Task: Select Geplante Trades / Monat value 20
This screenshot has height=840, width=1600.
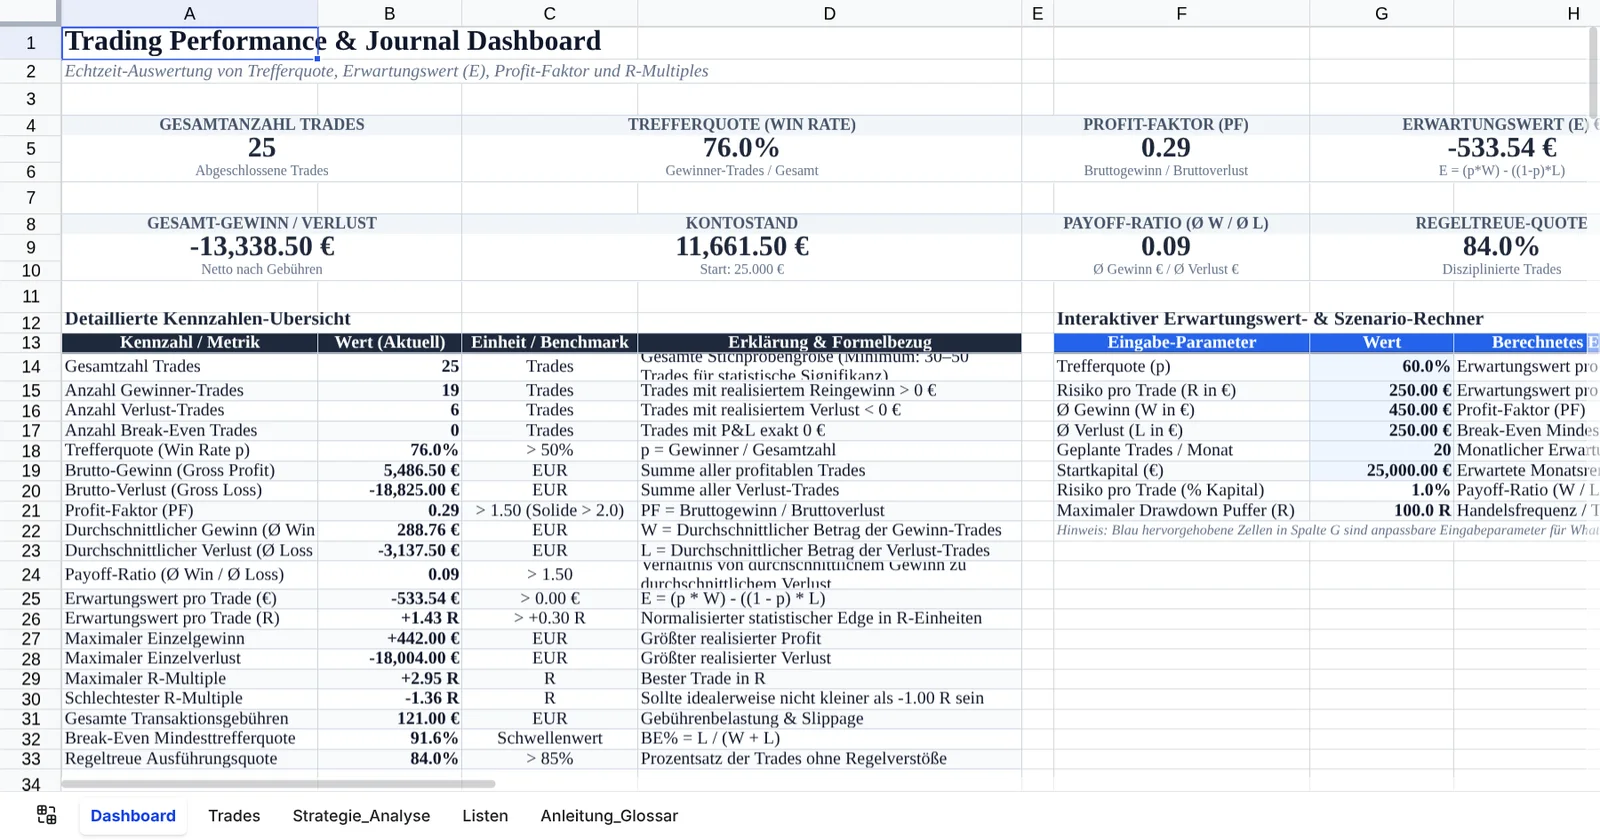Action: click(x=1381, y=450)
